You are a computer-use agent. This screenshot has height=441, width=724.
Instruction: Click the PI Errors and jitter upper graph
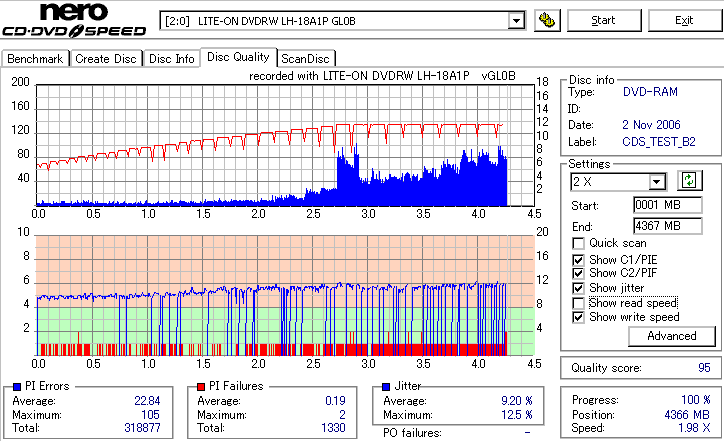click(285, 145)
